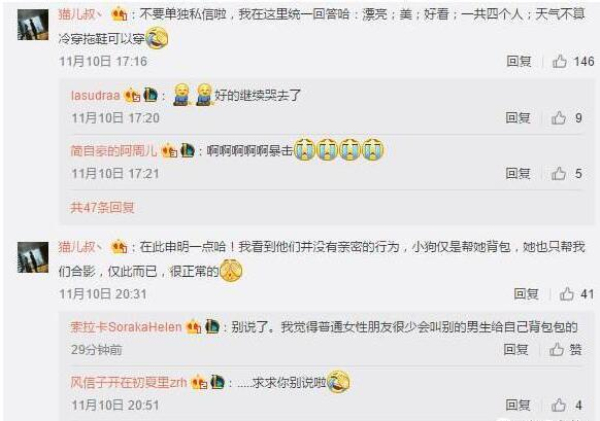Reply to lasudraa's 17:20 comment
The width and height of the screenshot is (600, 421).
pos(518,118)
